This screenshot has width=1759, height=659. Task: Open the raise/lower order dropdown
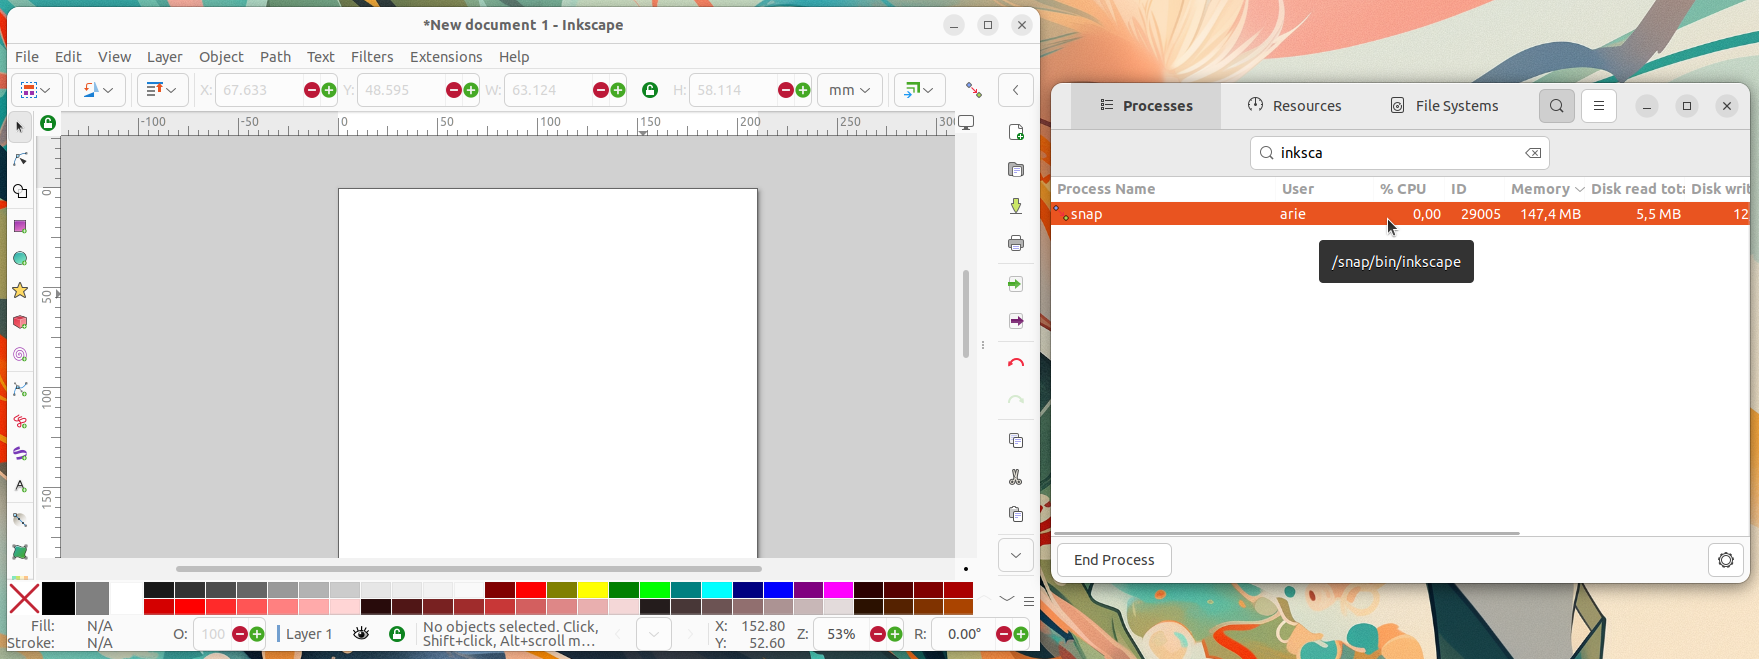pos(162,90)
